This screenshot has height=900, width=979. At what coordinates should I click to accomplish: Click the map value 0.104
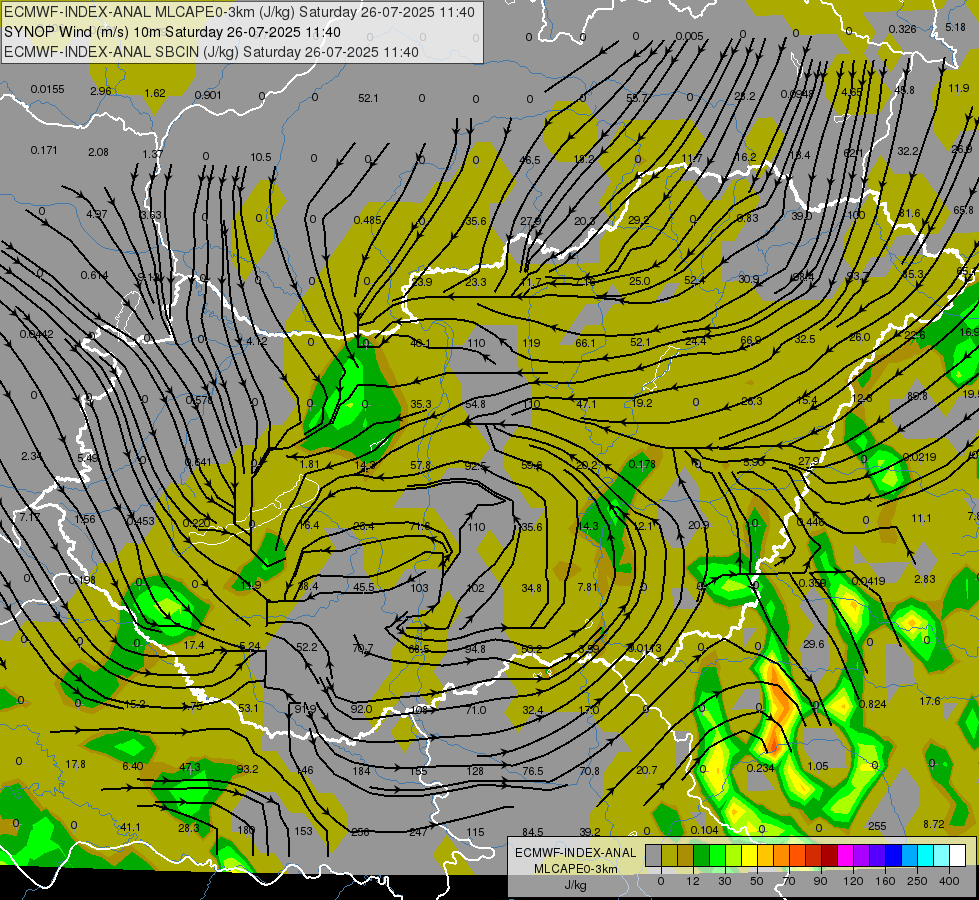[704, 829]
